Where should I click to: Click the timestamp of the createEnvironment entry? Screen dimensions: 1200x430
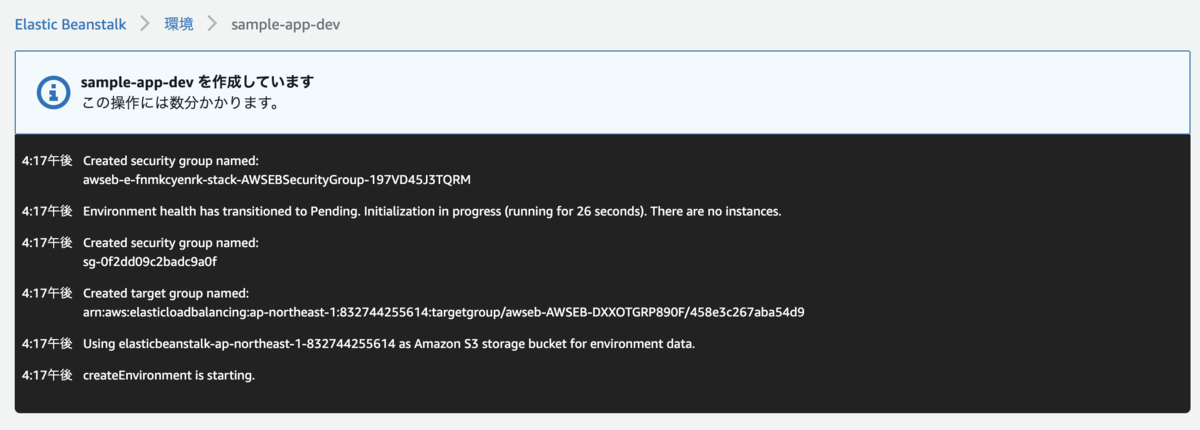pyautogui.click(x=47, y=375)
